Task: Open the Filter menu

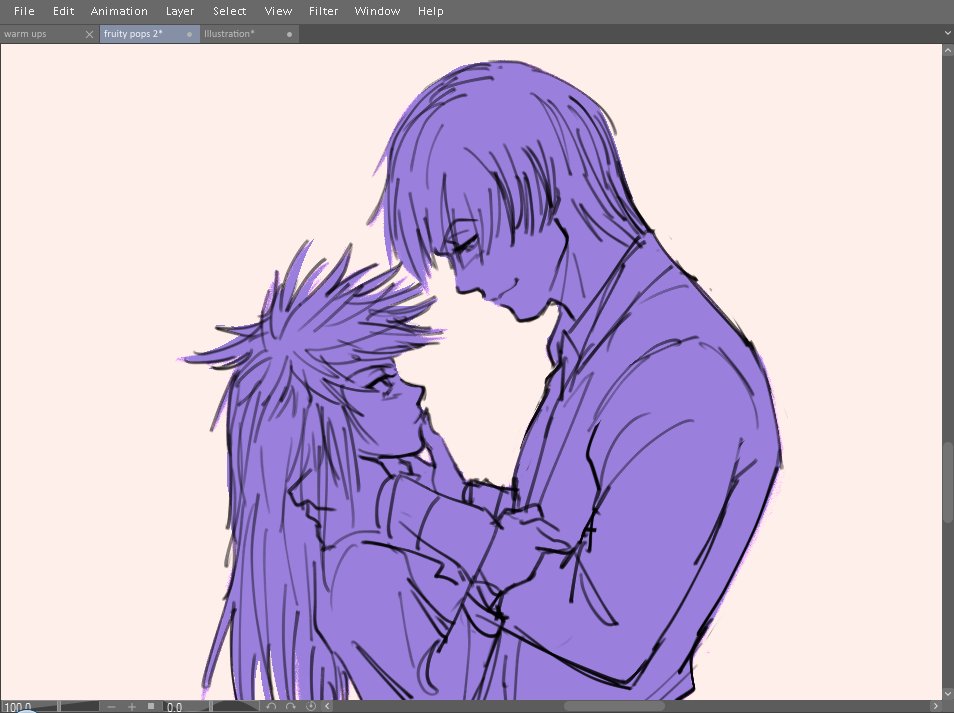Action: pyautogui.click(x=323, y=11)
